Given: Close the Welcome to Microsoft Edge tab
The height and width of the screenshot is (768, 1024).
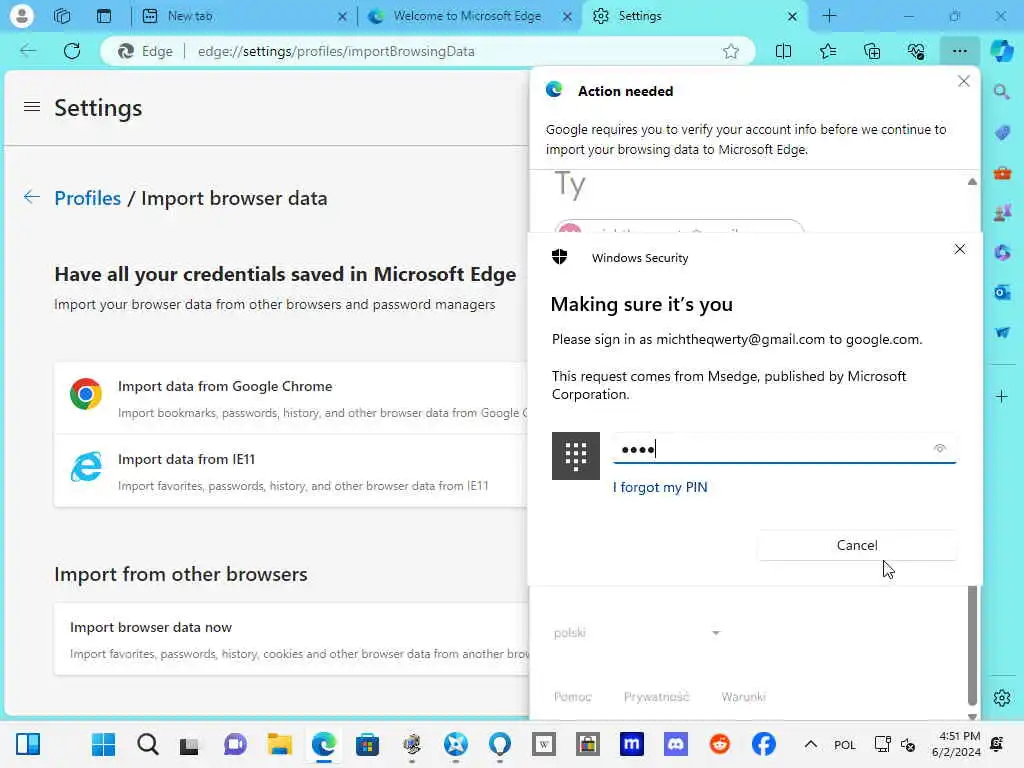Looking at the screenshot, I should point(568,16).
